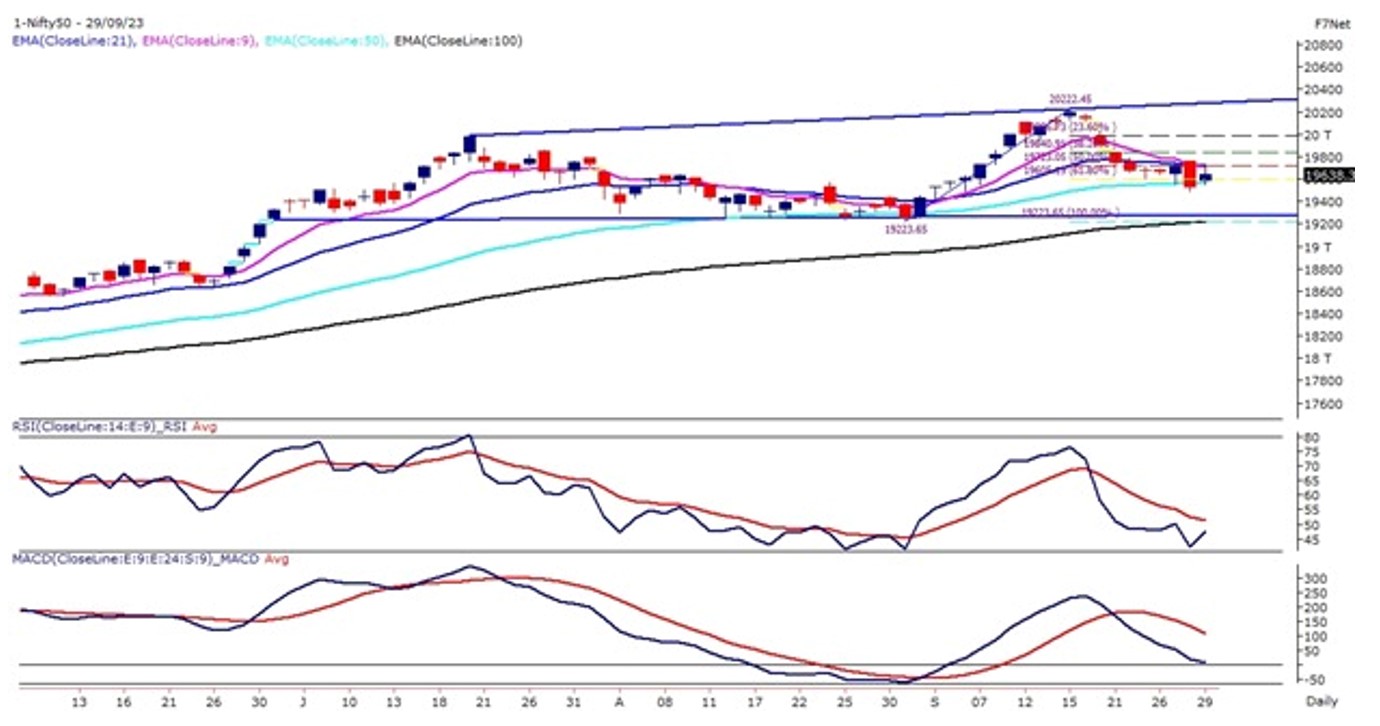
Task: Click the Avg label in RSI panel
Action: click(203, 427)
